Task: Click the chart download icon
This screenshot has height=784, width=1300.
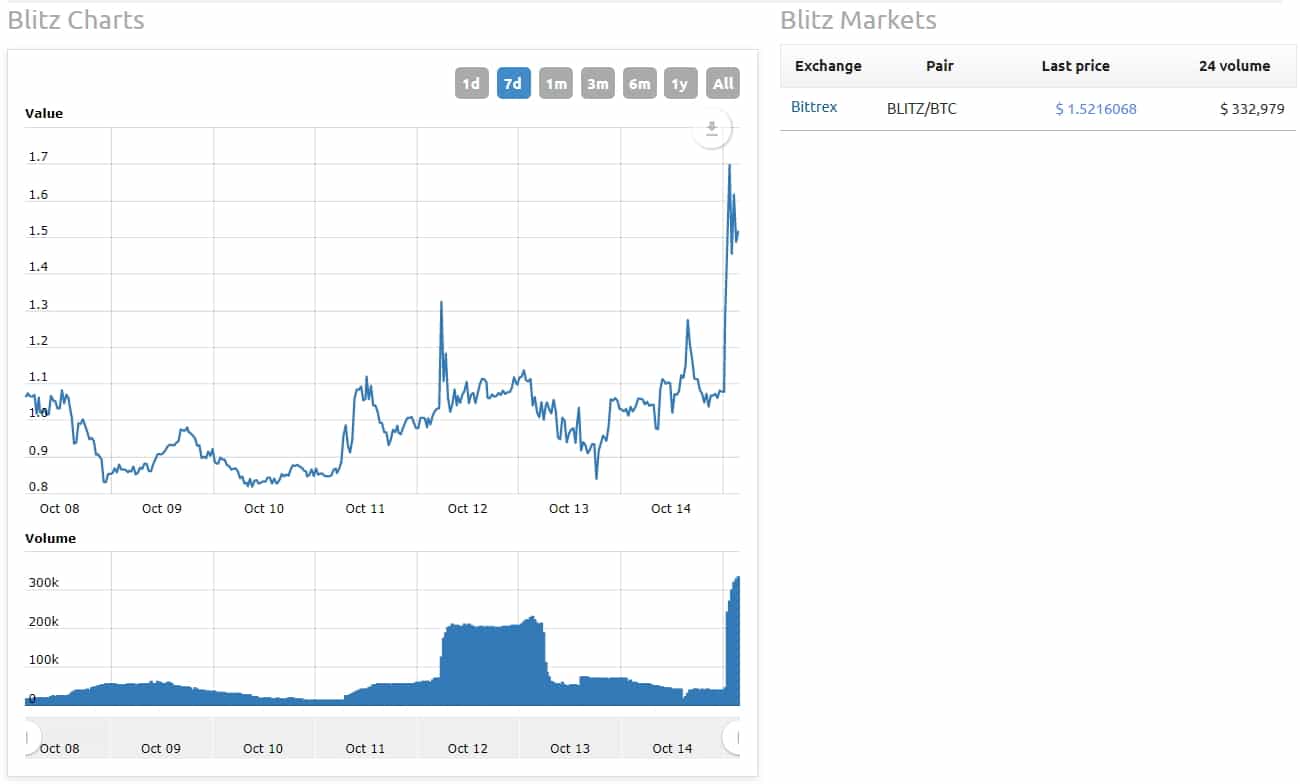Action: (712, 129)
